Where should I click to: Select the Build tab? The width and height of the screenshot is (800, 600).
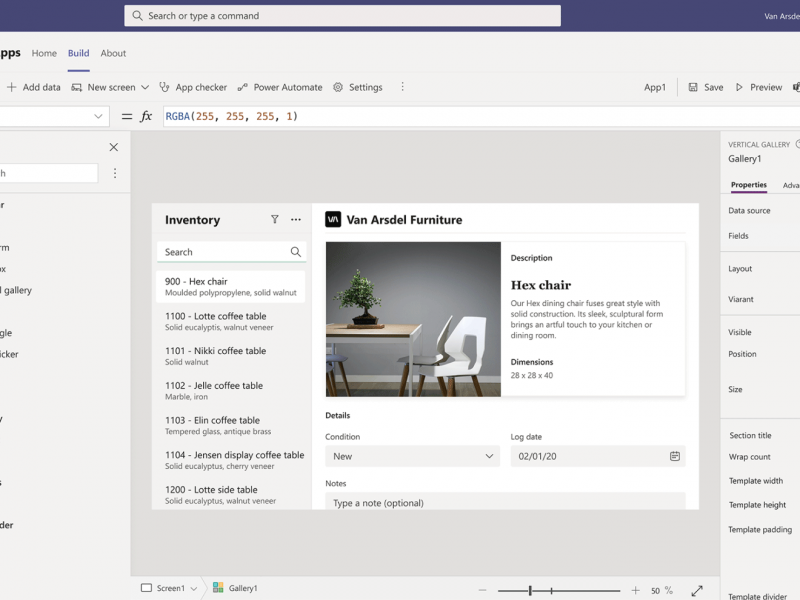pos(79,53)
